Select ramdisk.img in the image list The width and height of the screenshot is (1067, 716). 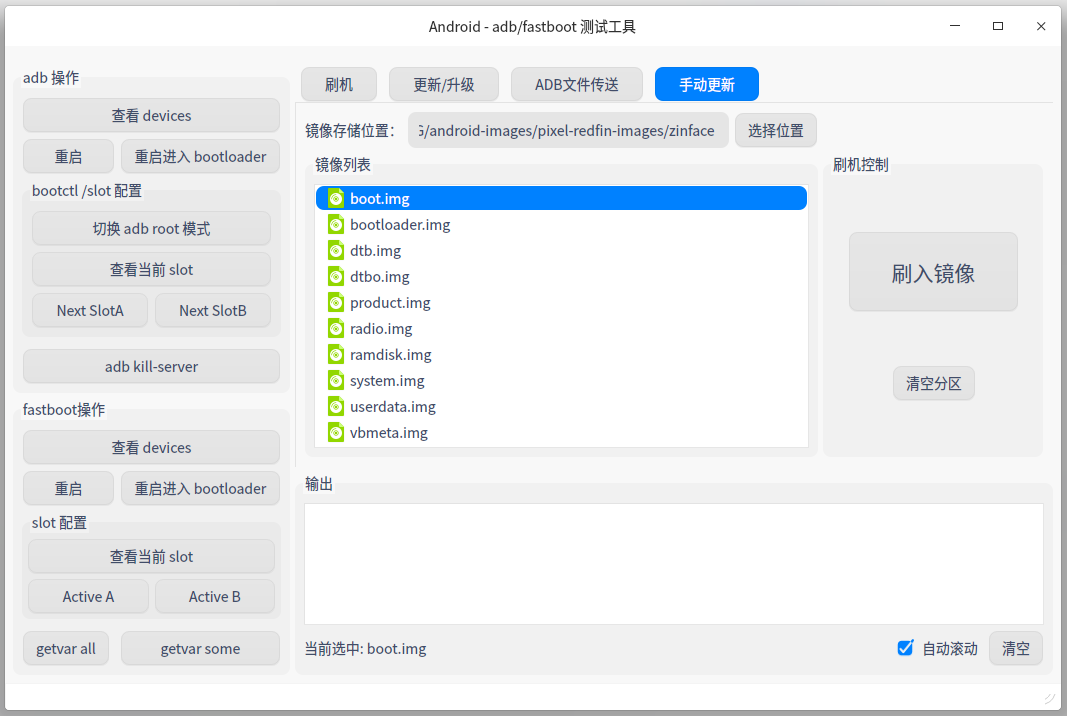[x=390, y=355]
